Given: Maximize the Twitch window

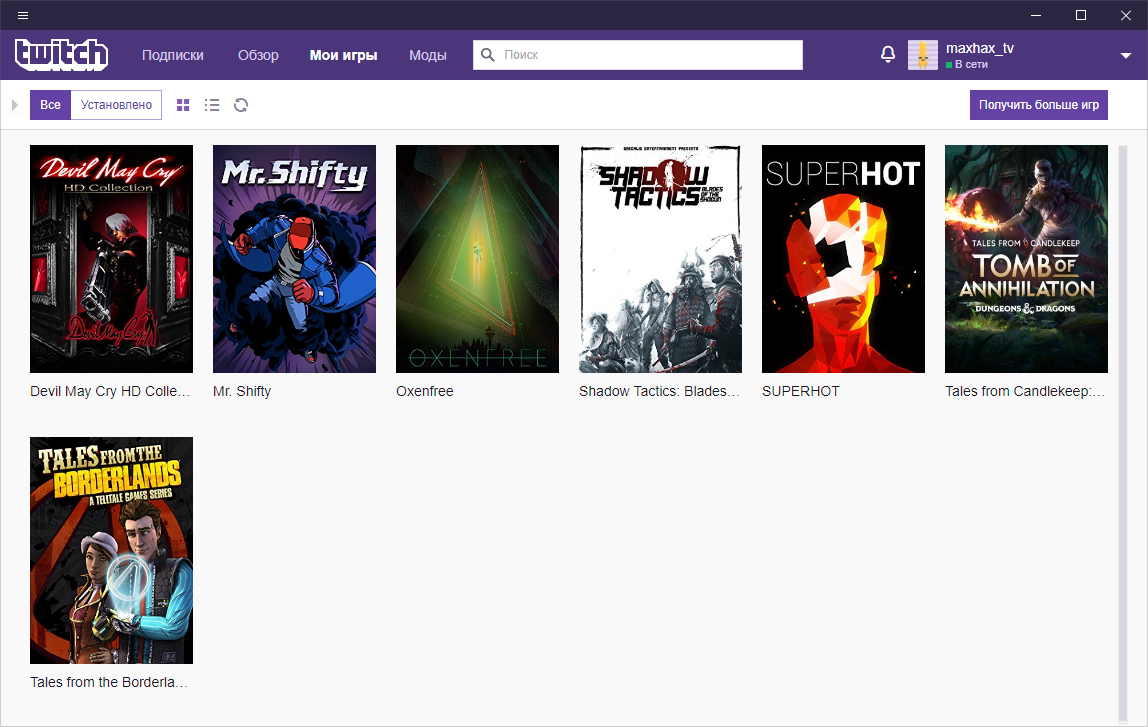Looking at the screenshot, I should [x=1081, y=15].
